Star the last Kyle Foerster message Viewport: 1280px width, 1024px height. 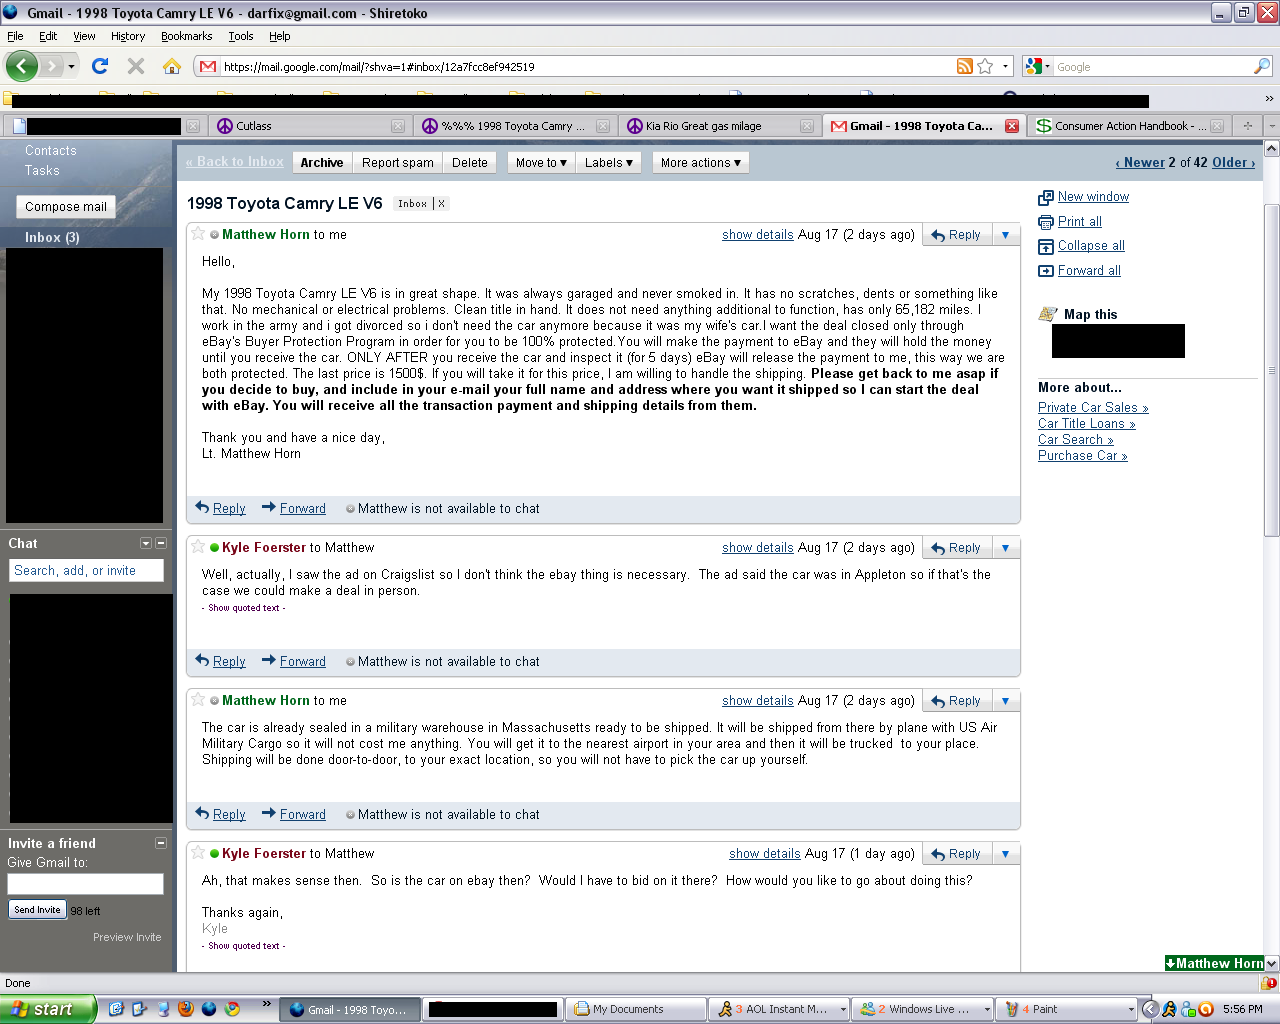pyautogui.click(x=198, y=853)
